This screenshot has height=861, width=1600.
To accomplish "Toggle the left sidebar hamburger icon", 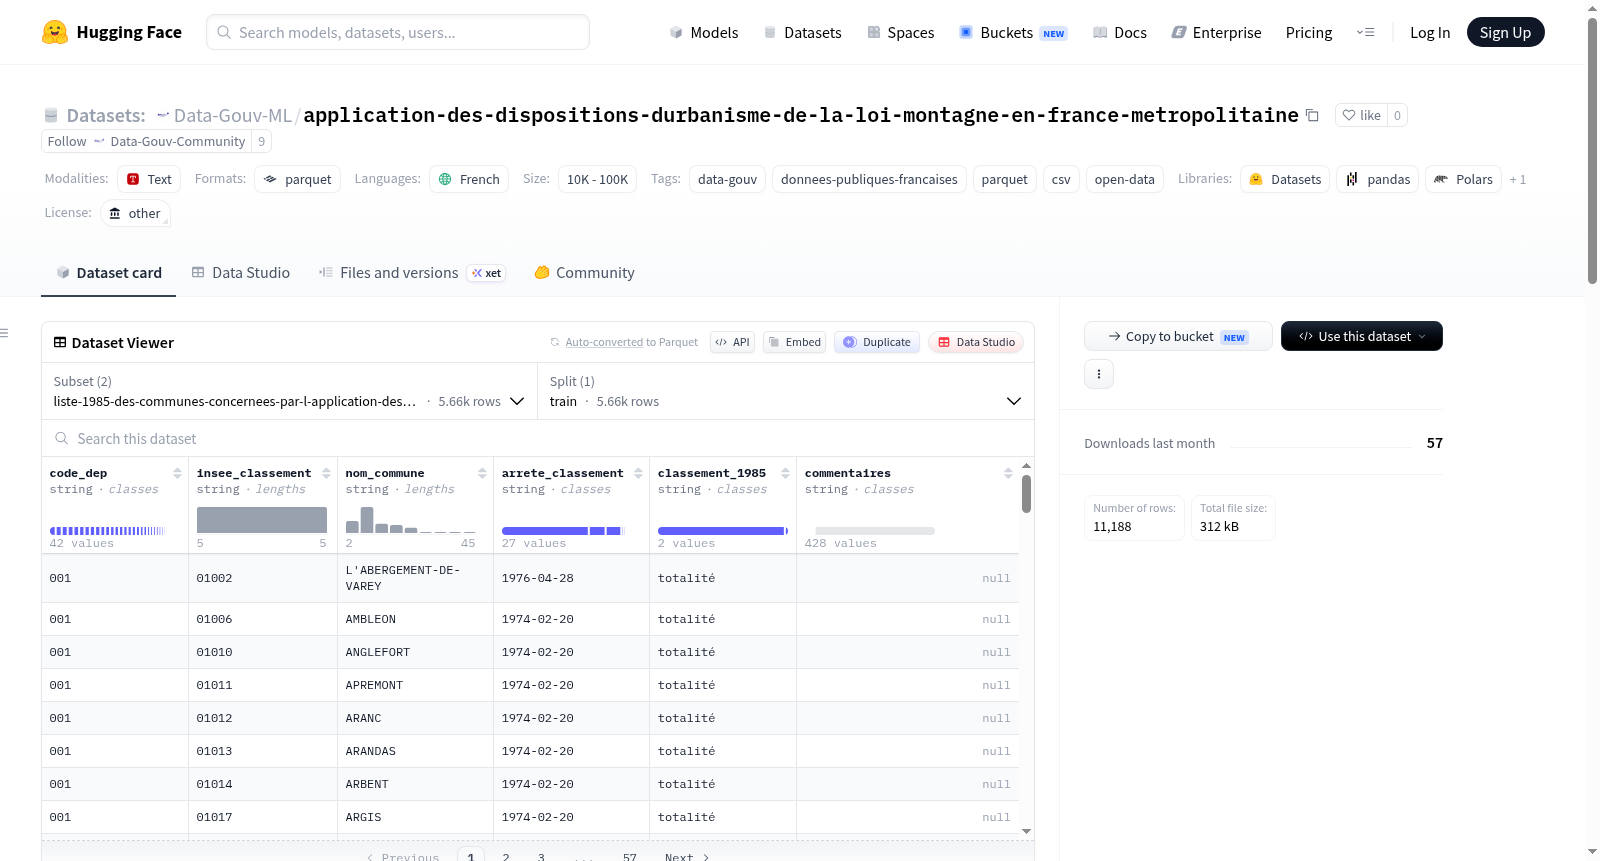I will click(4, 333).
